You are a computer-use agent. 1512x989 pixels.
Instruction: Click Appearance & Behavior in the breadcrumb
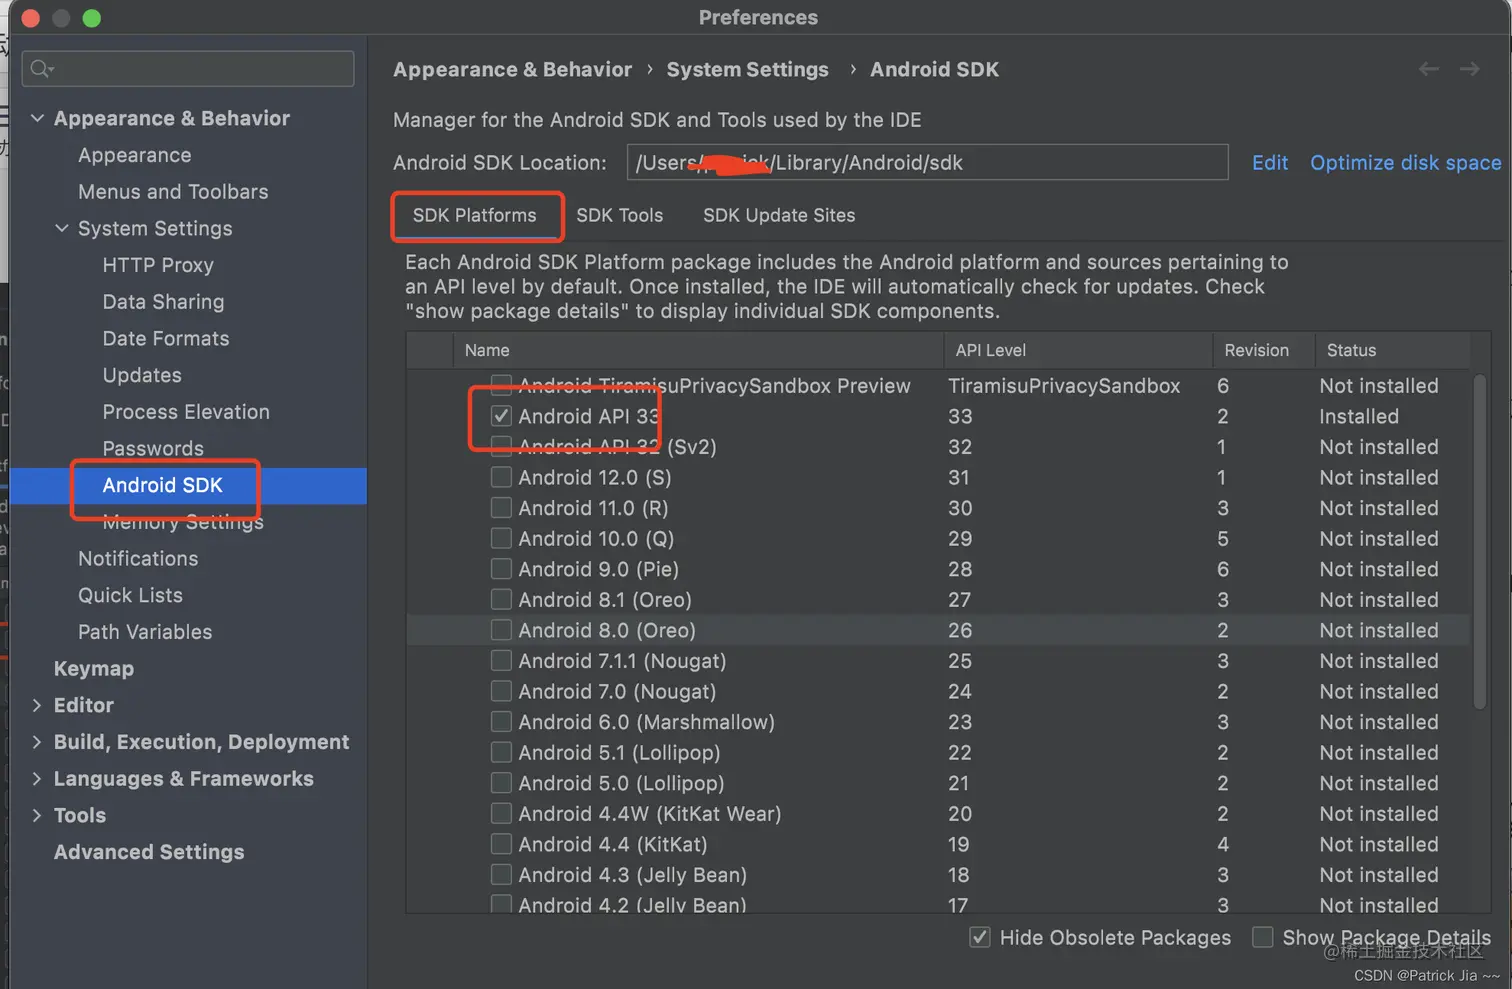[x=512, y=69]
